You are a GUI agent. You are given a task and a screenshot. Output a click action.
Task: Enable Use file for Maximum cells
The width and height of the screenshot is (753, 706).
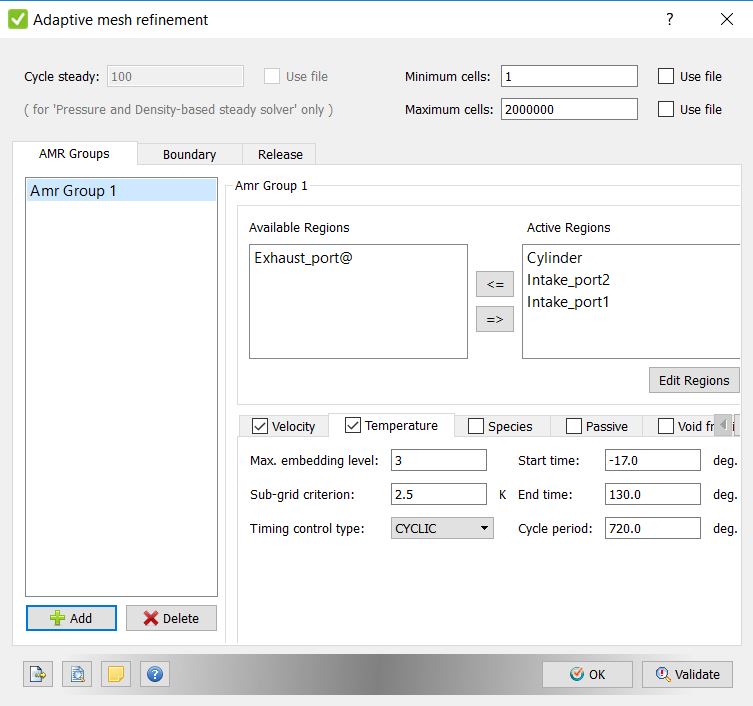[666, 109]
